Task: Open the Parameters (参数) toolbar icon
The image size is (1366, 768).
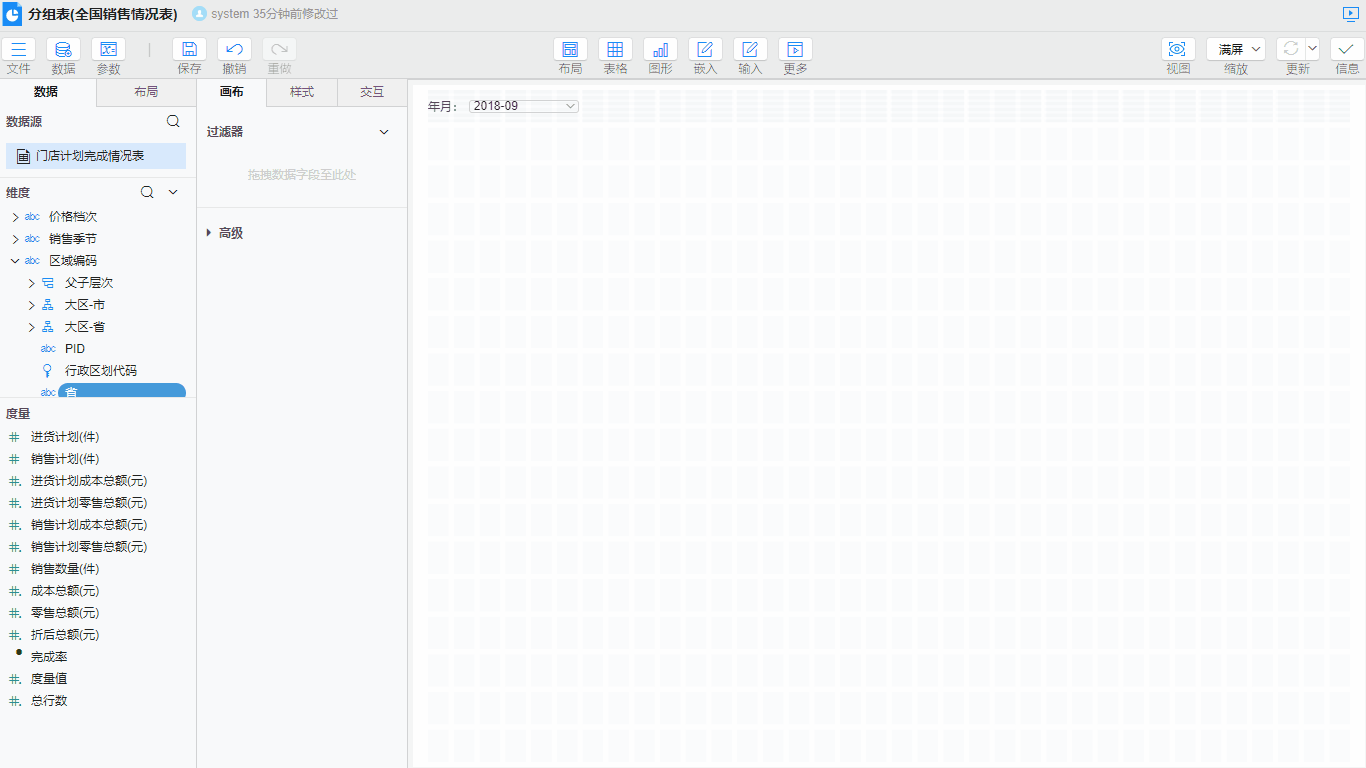Action: [108, 50]
